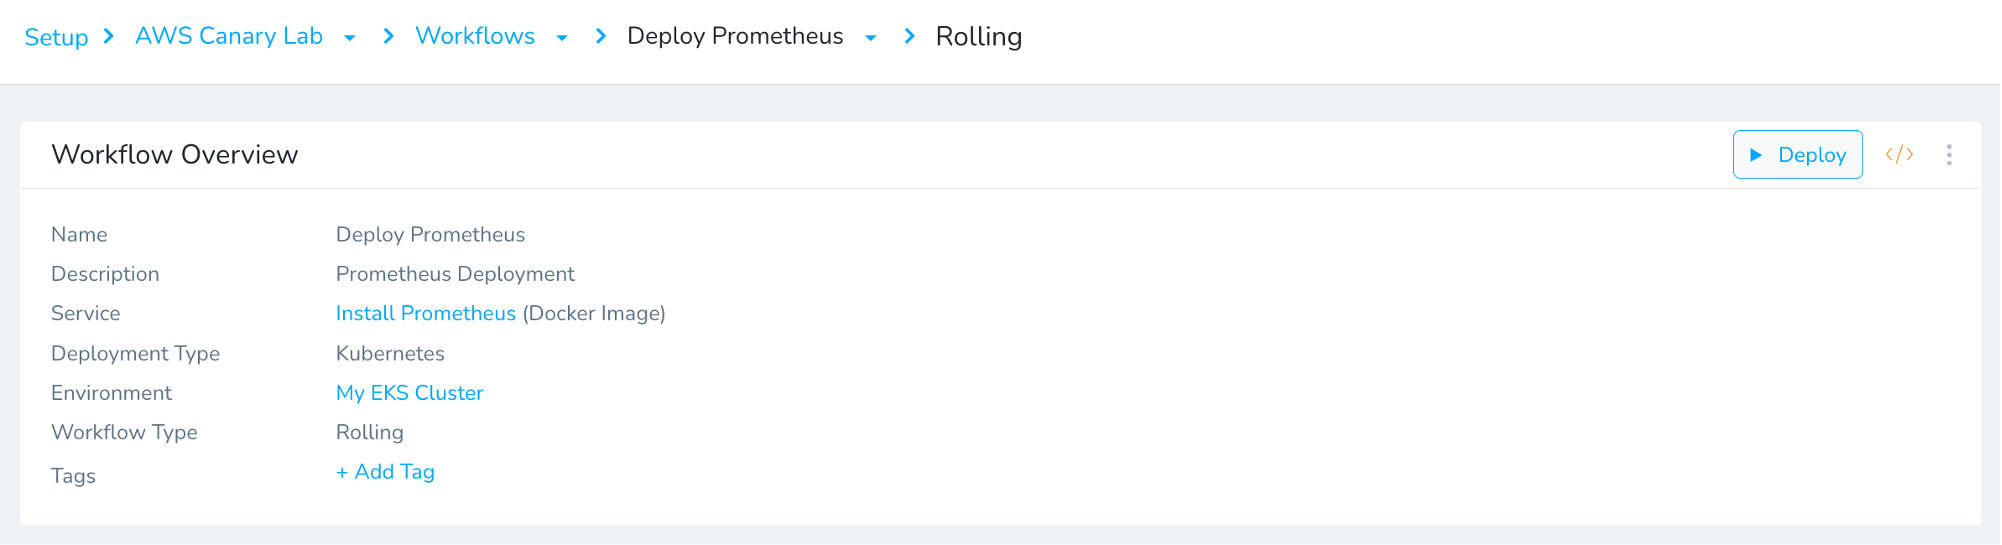Open My EKS Cluster environment link
The image size is (2002, 545).
[x=409, y=393]
